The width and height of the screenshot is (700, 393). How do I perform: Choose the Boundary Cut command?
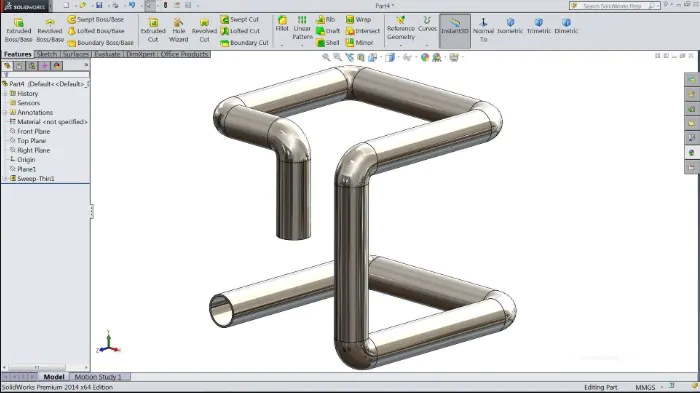244,42
